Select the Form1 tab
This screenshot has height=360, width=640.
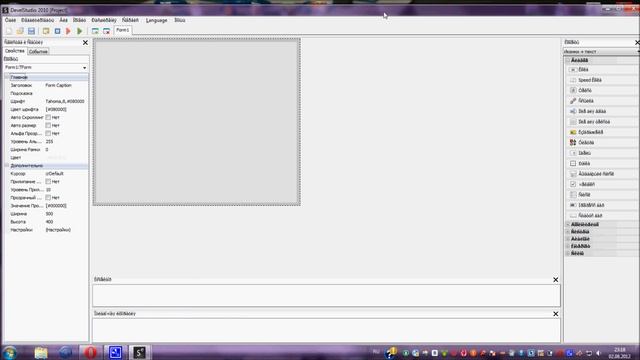click(x=122, y=30)
